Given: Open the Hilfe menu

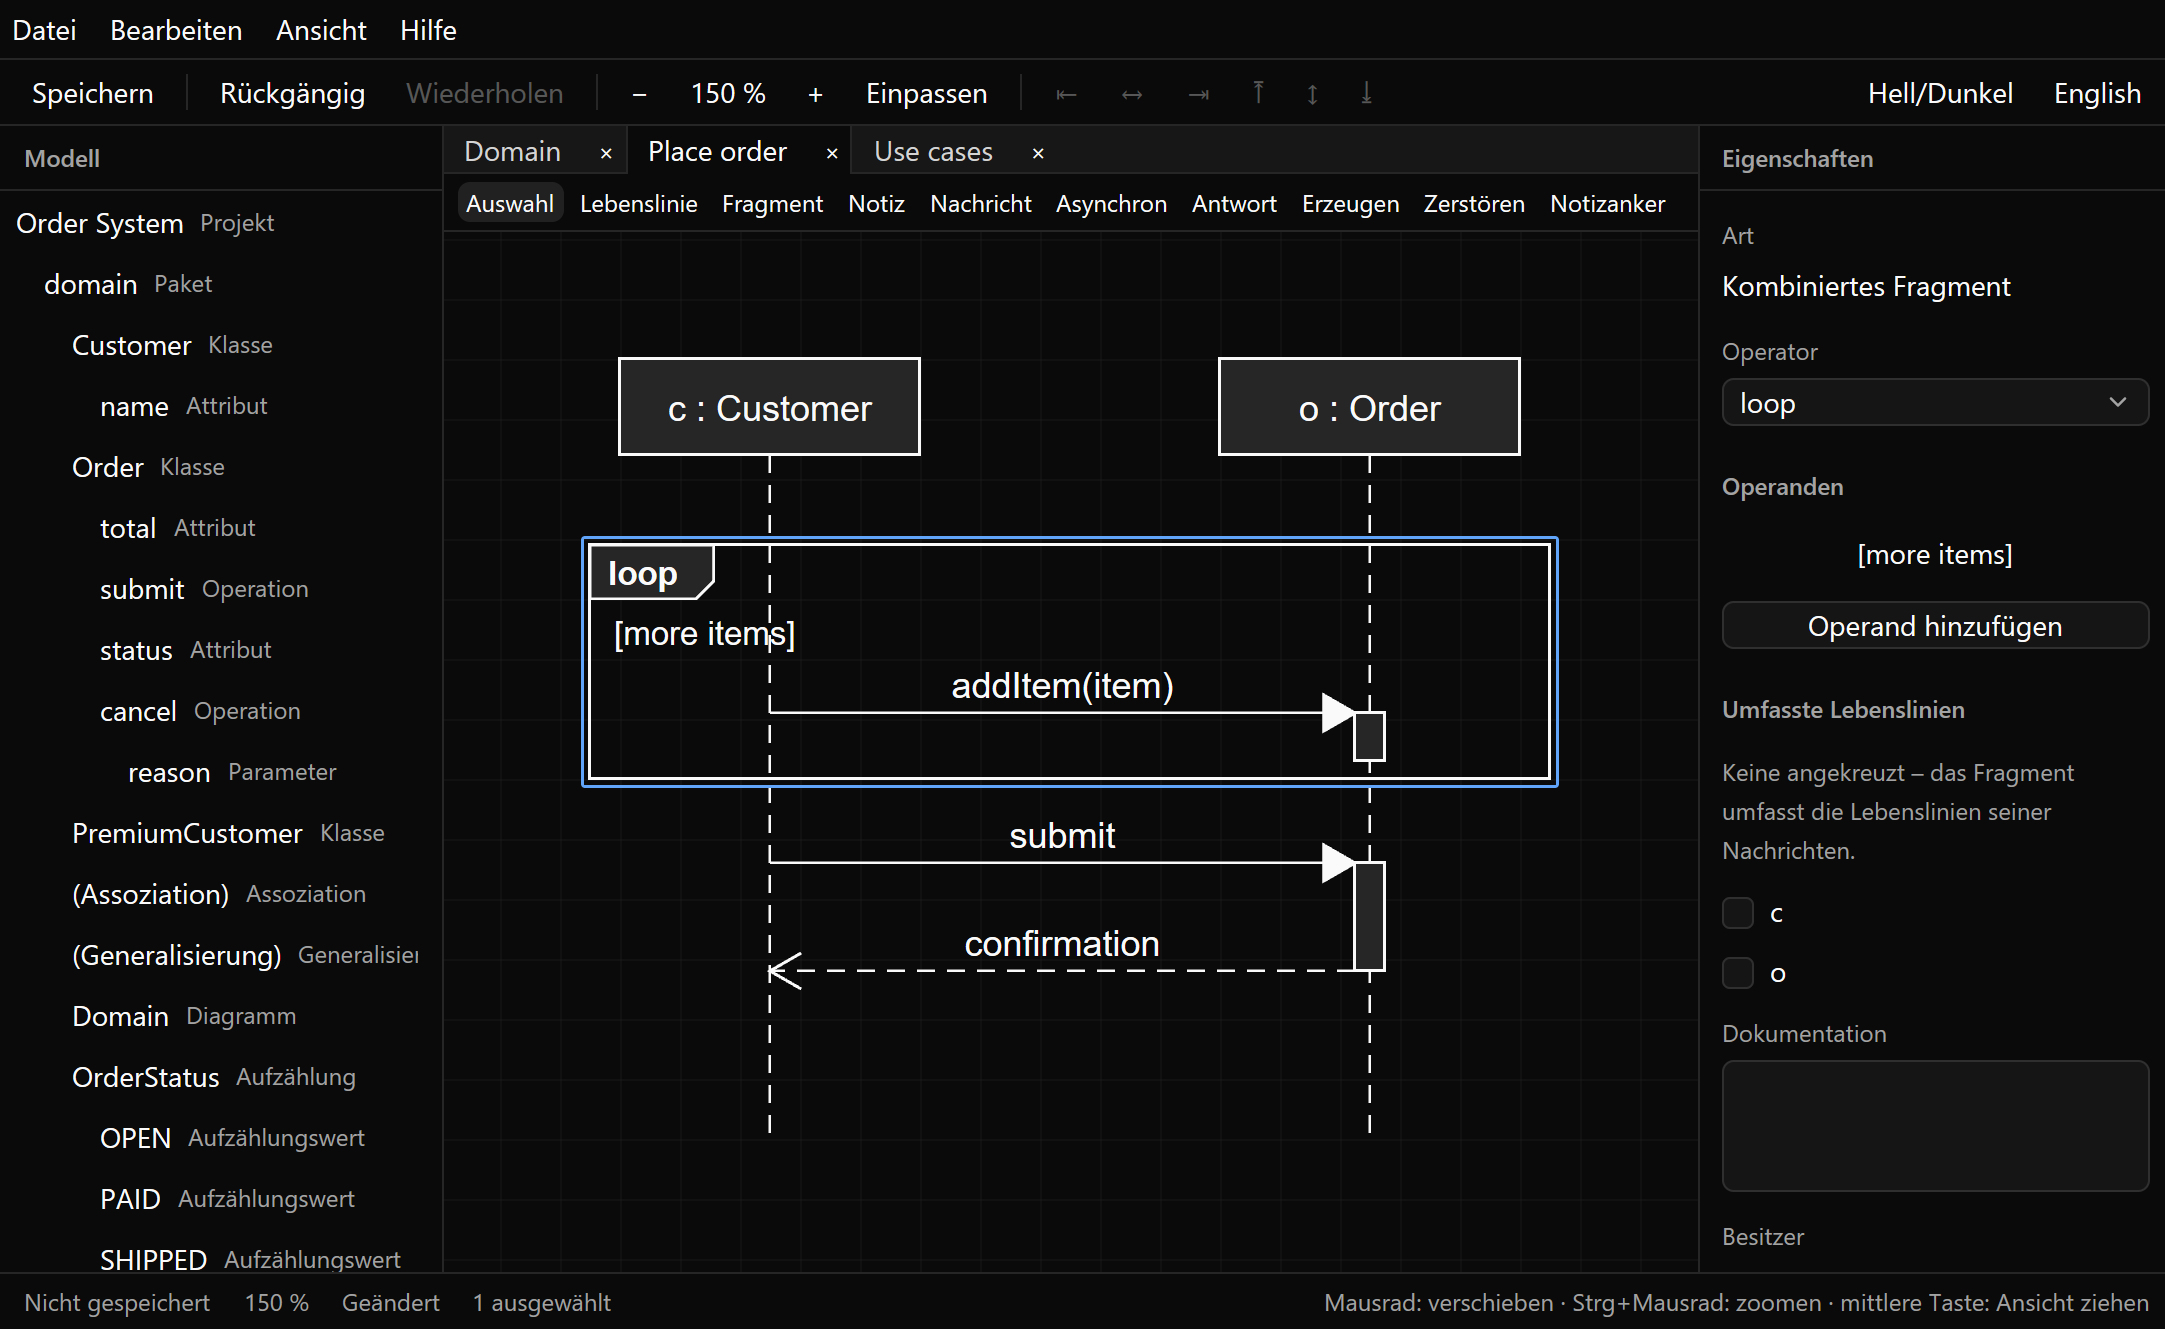Looking at the screenshot, I should pyautogui.click(x=428, y=30).
